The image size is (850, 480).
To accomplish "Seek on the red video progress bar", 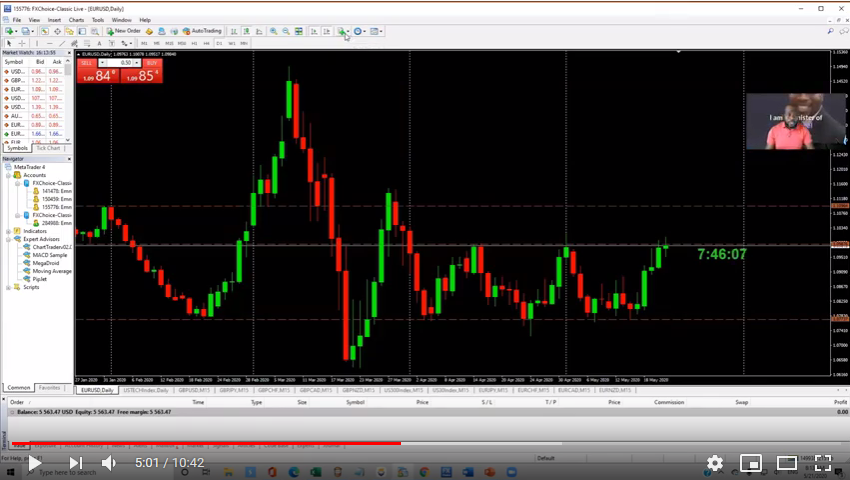I will 206,443.
